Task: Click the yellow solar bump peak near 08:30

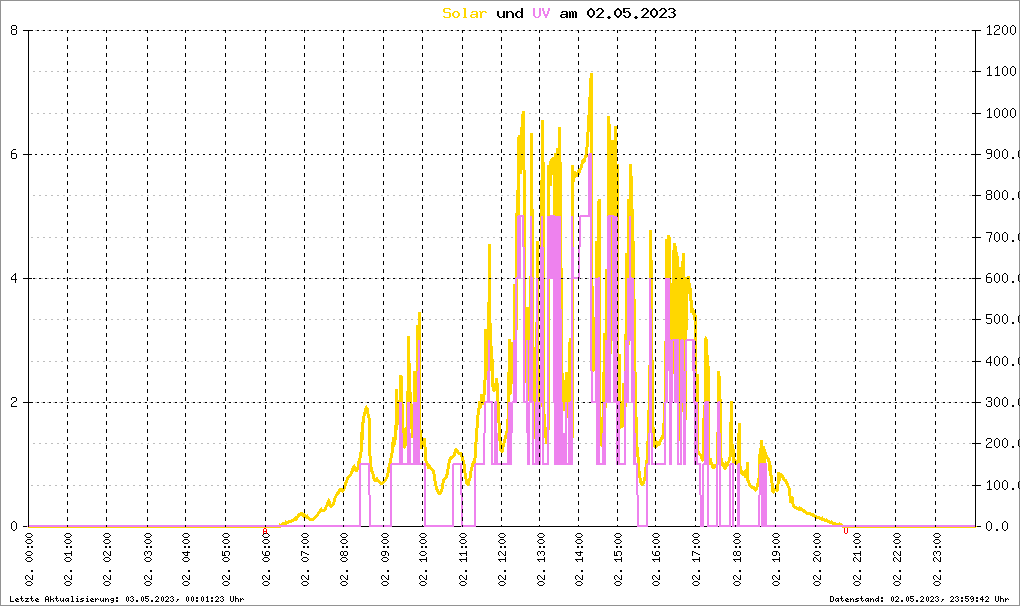Action: tap(366, 408)
